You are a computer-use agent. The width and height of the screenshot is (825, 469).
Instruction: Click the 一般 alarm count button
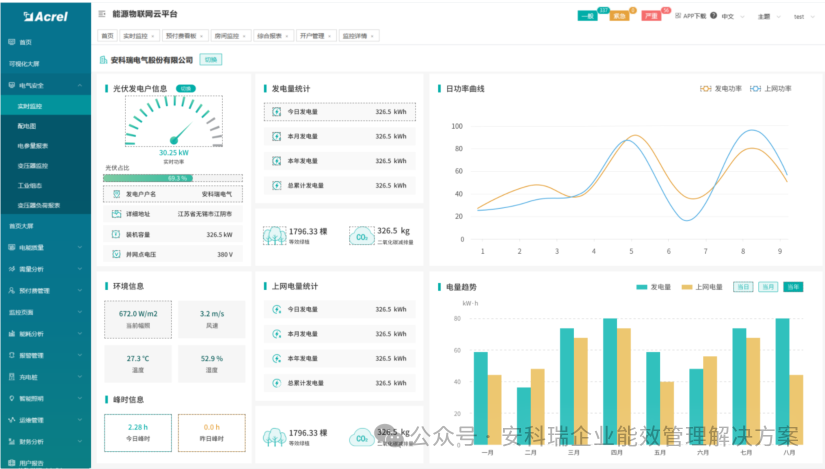pyautogui.click(x=587, y=16)
